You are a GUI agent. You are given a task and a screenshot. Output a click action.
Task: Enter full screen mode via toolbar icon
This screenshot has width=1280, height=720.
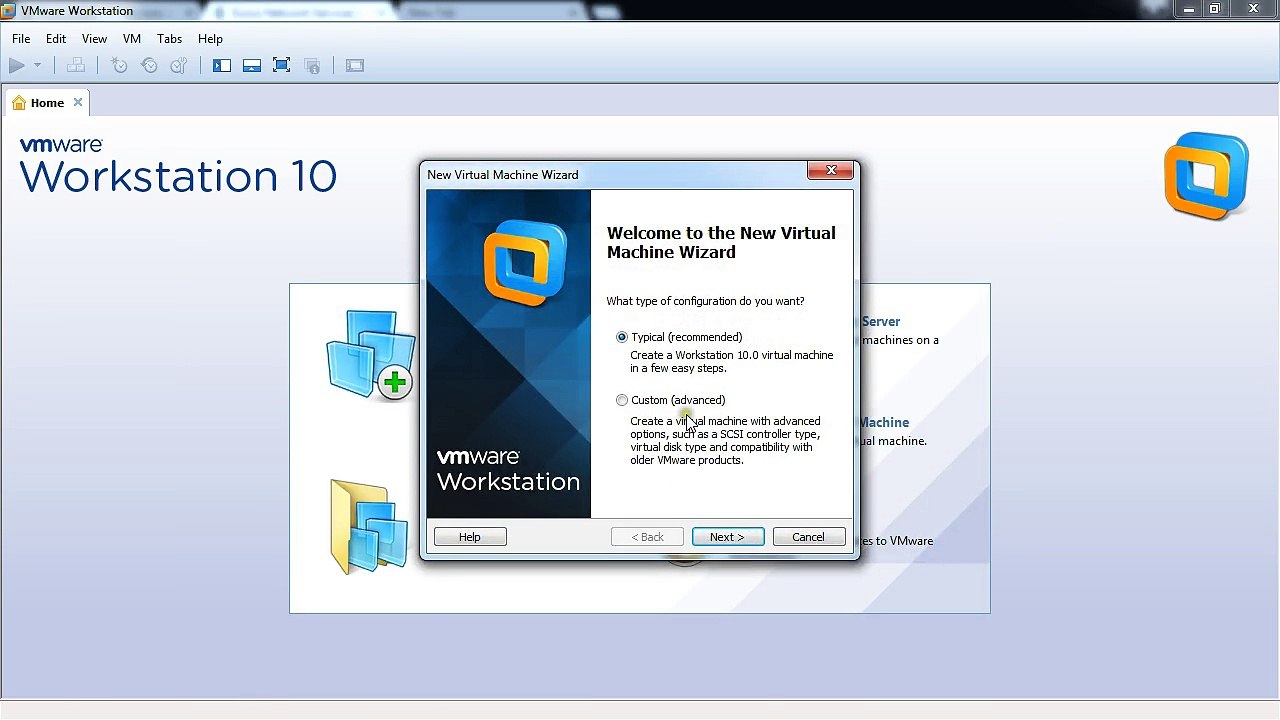[x=282, y=66]
